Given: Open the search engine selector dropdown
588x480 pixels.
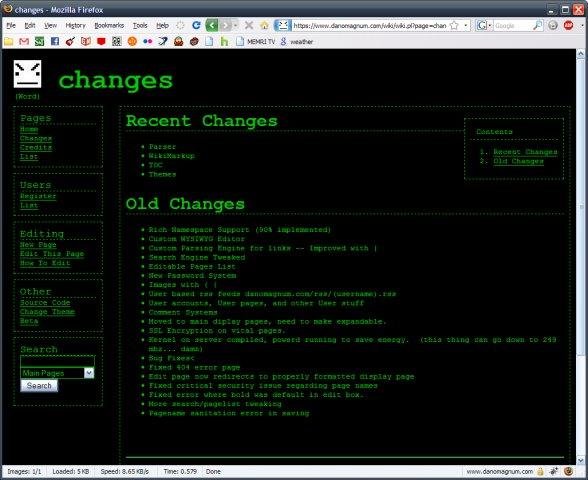Looking at the screenshot, I should point(484,26).
